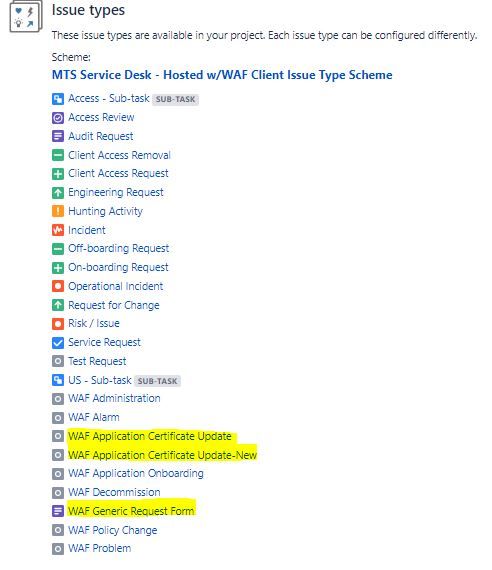Click SUB-TASK badge next to US - Sub-task
492x570 pixels.
tap(157, 381)
